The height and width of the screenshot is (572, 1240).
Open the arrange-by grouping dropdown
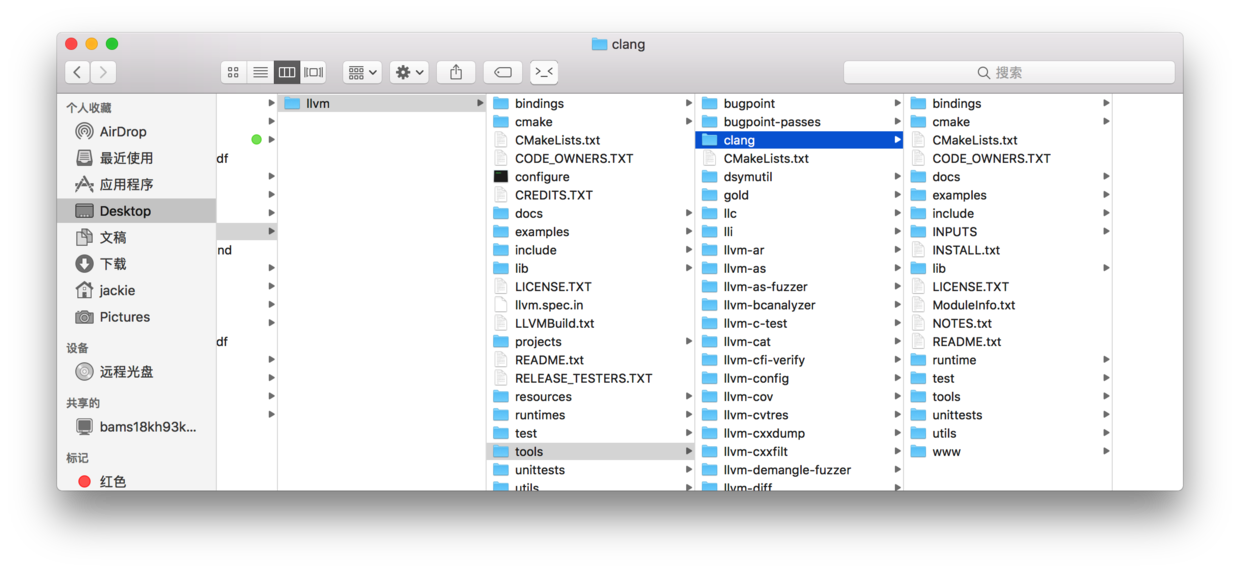pos(362,72)
